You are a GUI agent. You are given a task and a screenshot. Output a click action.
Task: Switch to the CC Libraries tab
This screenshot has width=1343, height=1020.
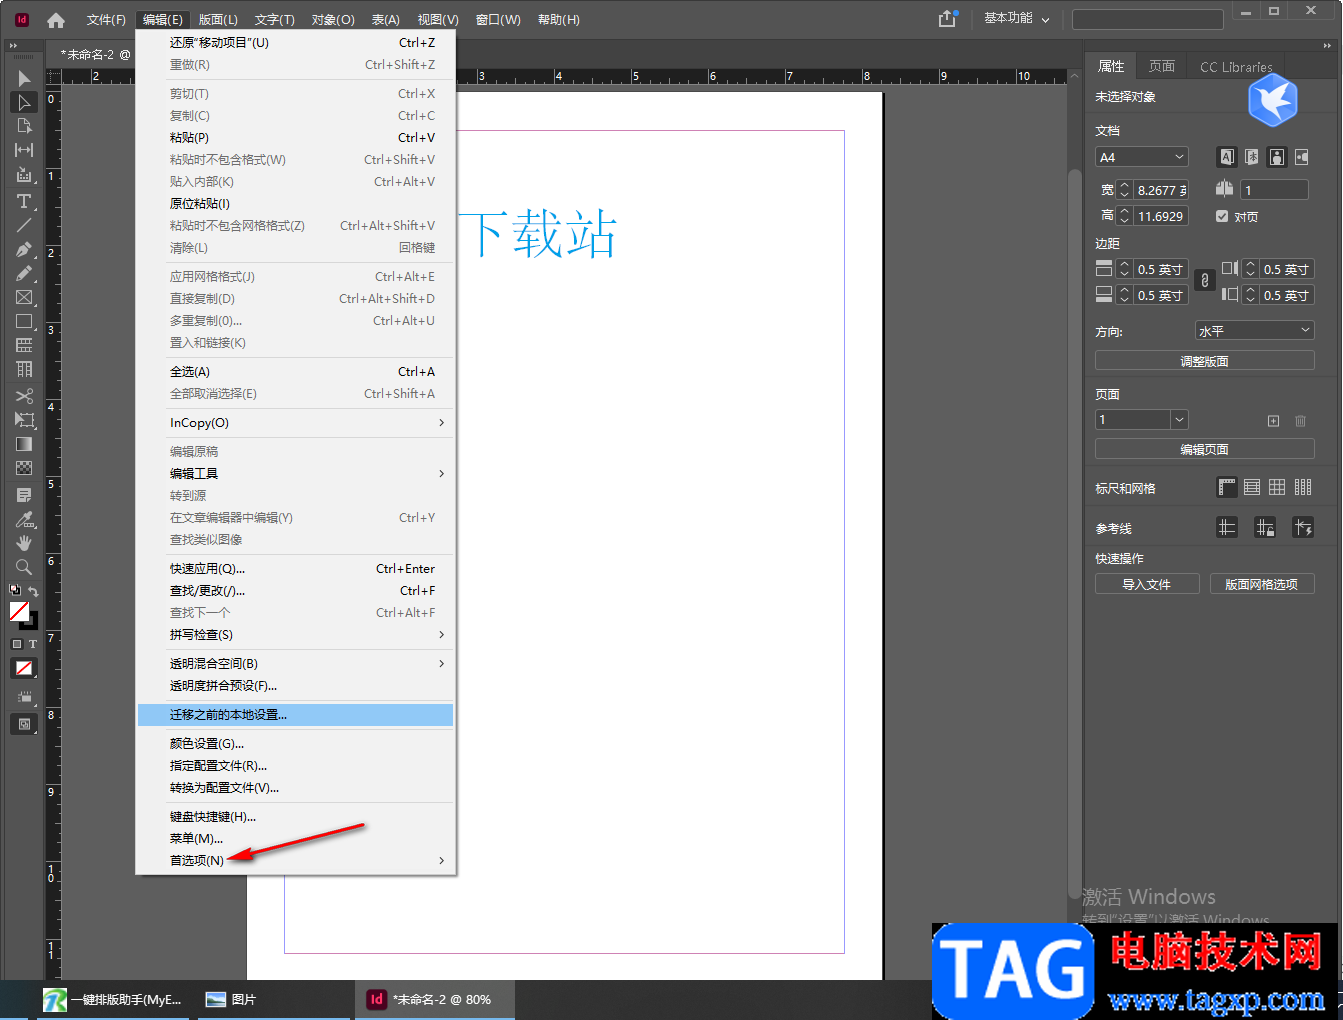[1236, 67]
